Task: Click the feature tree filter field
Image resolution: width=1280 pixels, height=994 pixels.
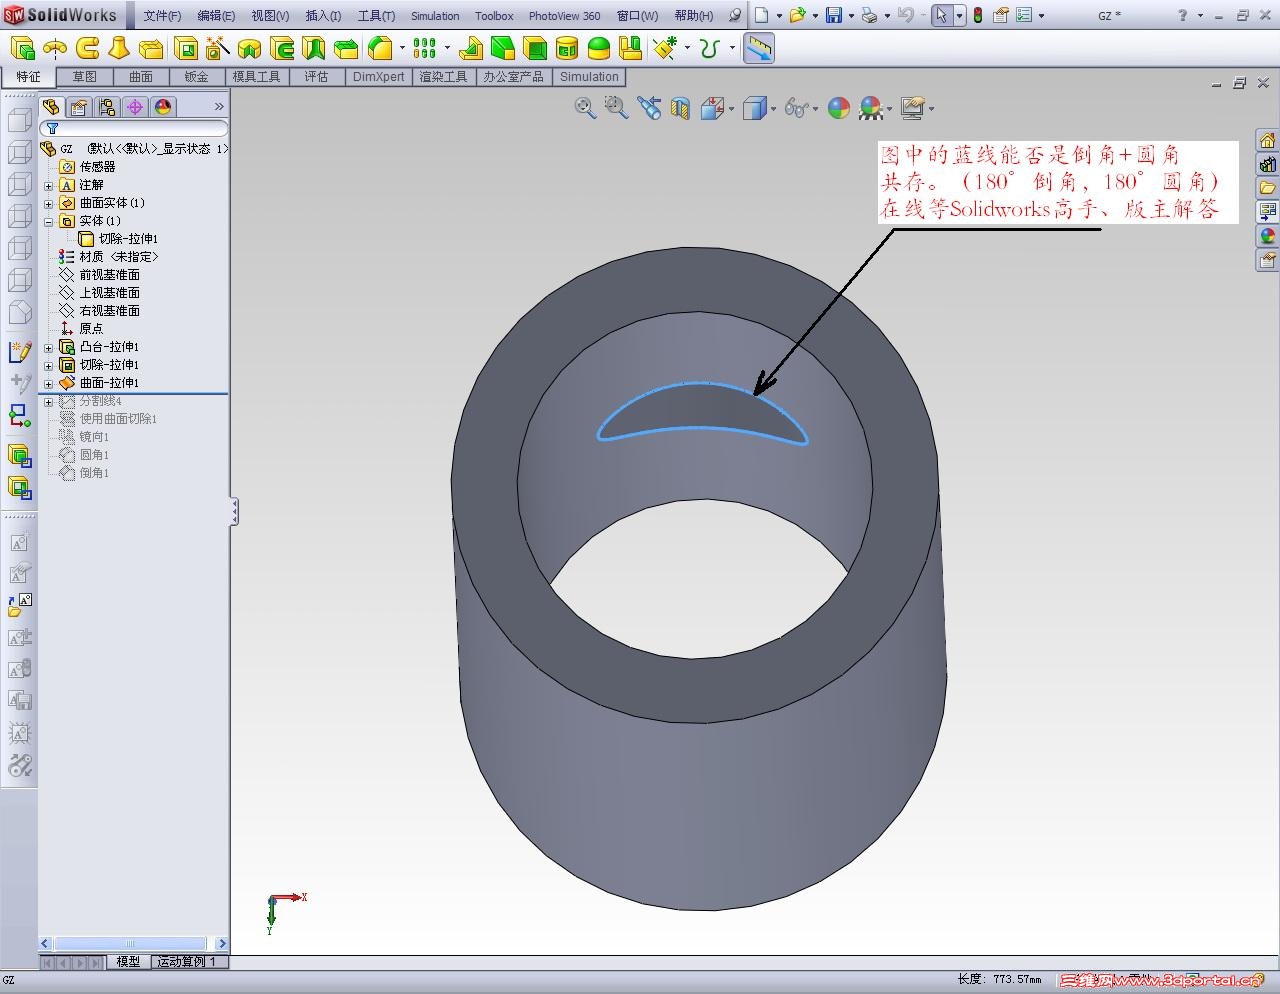Action: point(134,128)
